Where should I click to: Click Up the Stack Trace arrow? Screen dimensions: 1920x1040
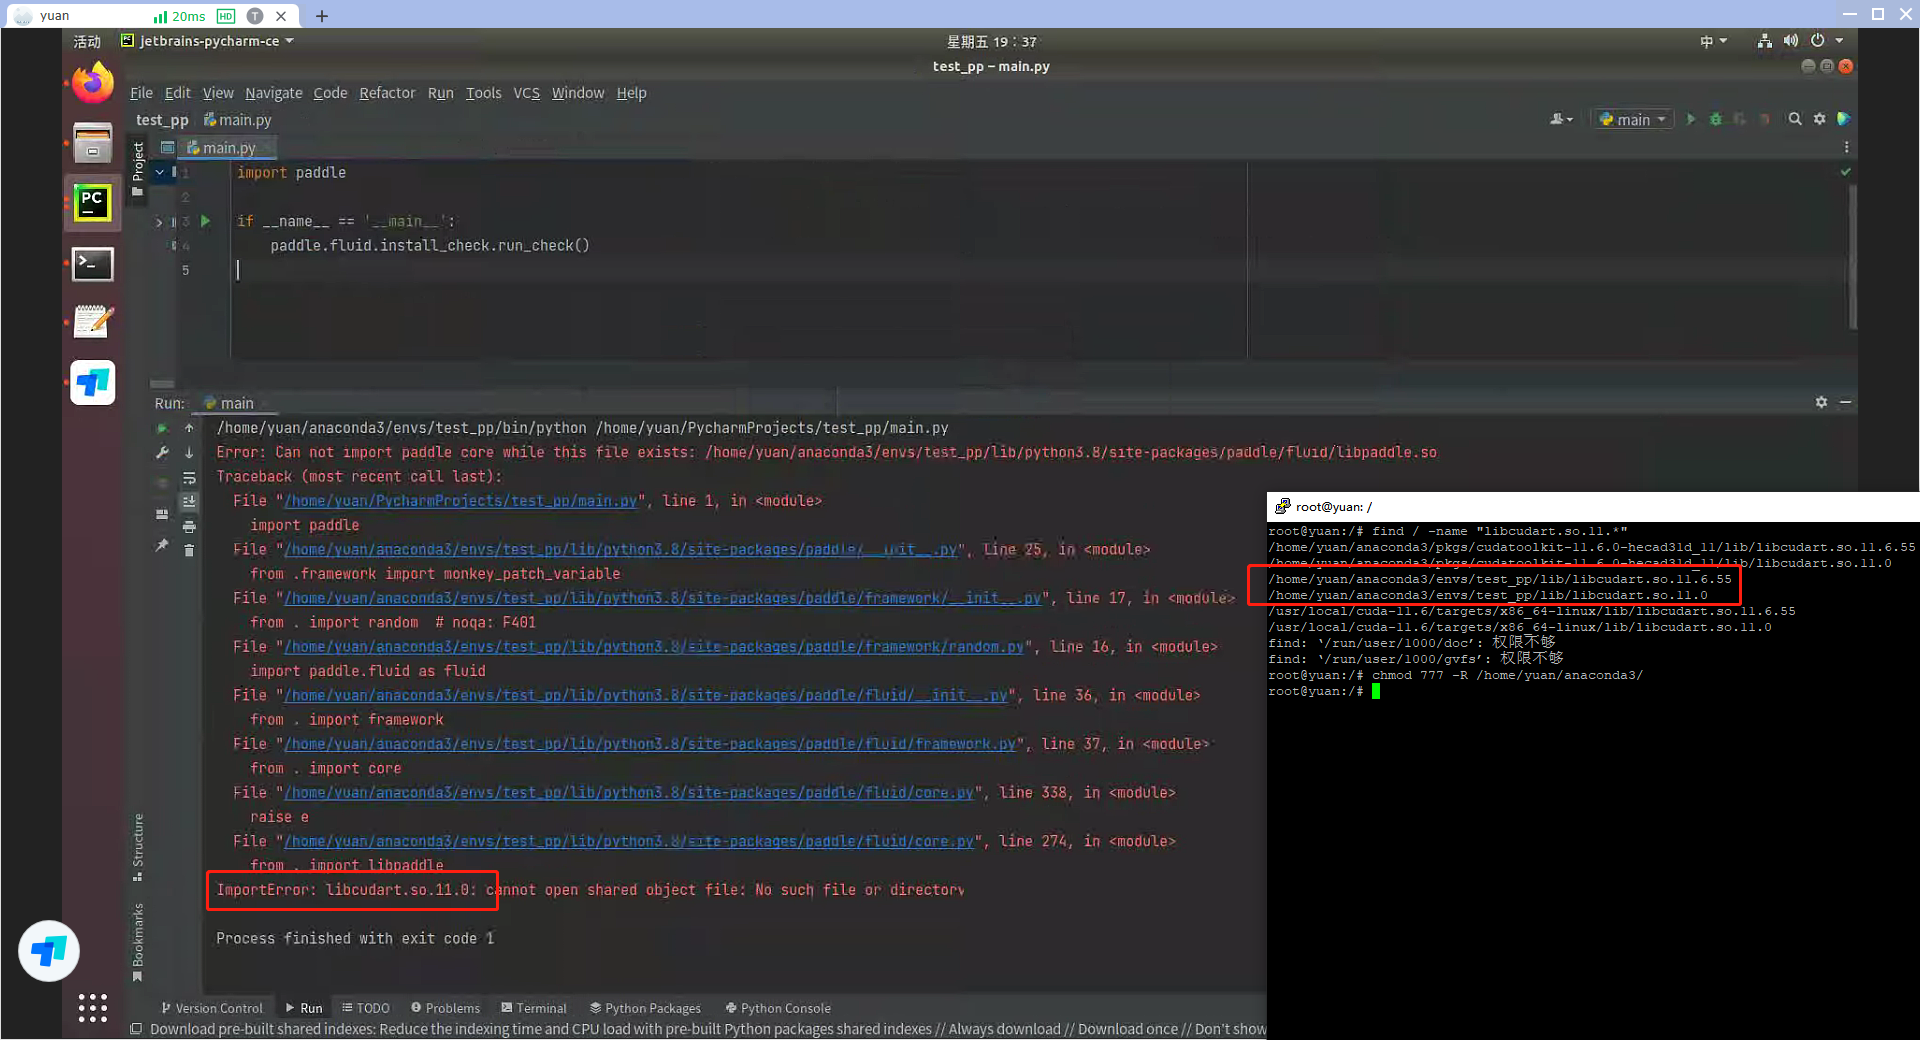tap(189, 428)
